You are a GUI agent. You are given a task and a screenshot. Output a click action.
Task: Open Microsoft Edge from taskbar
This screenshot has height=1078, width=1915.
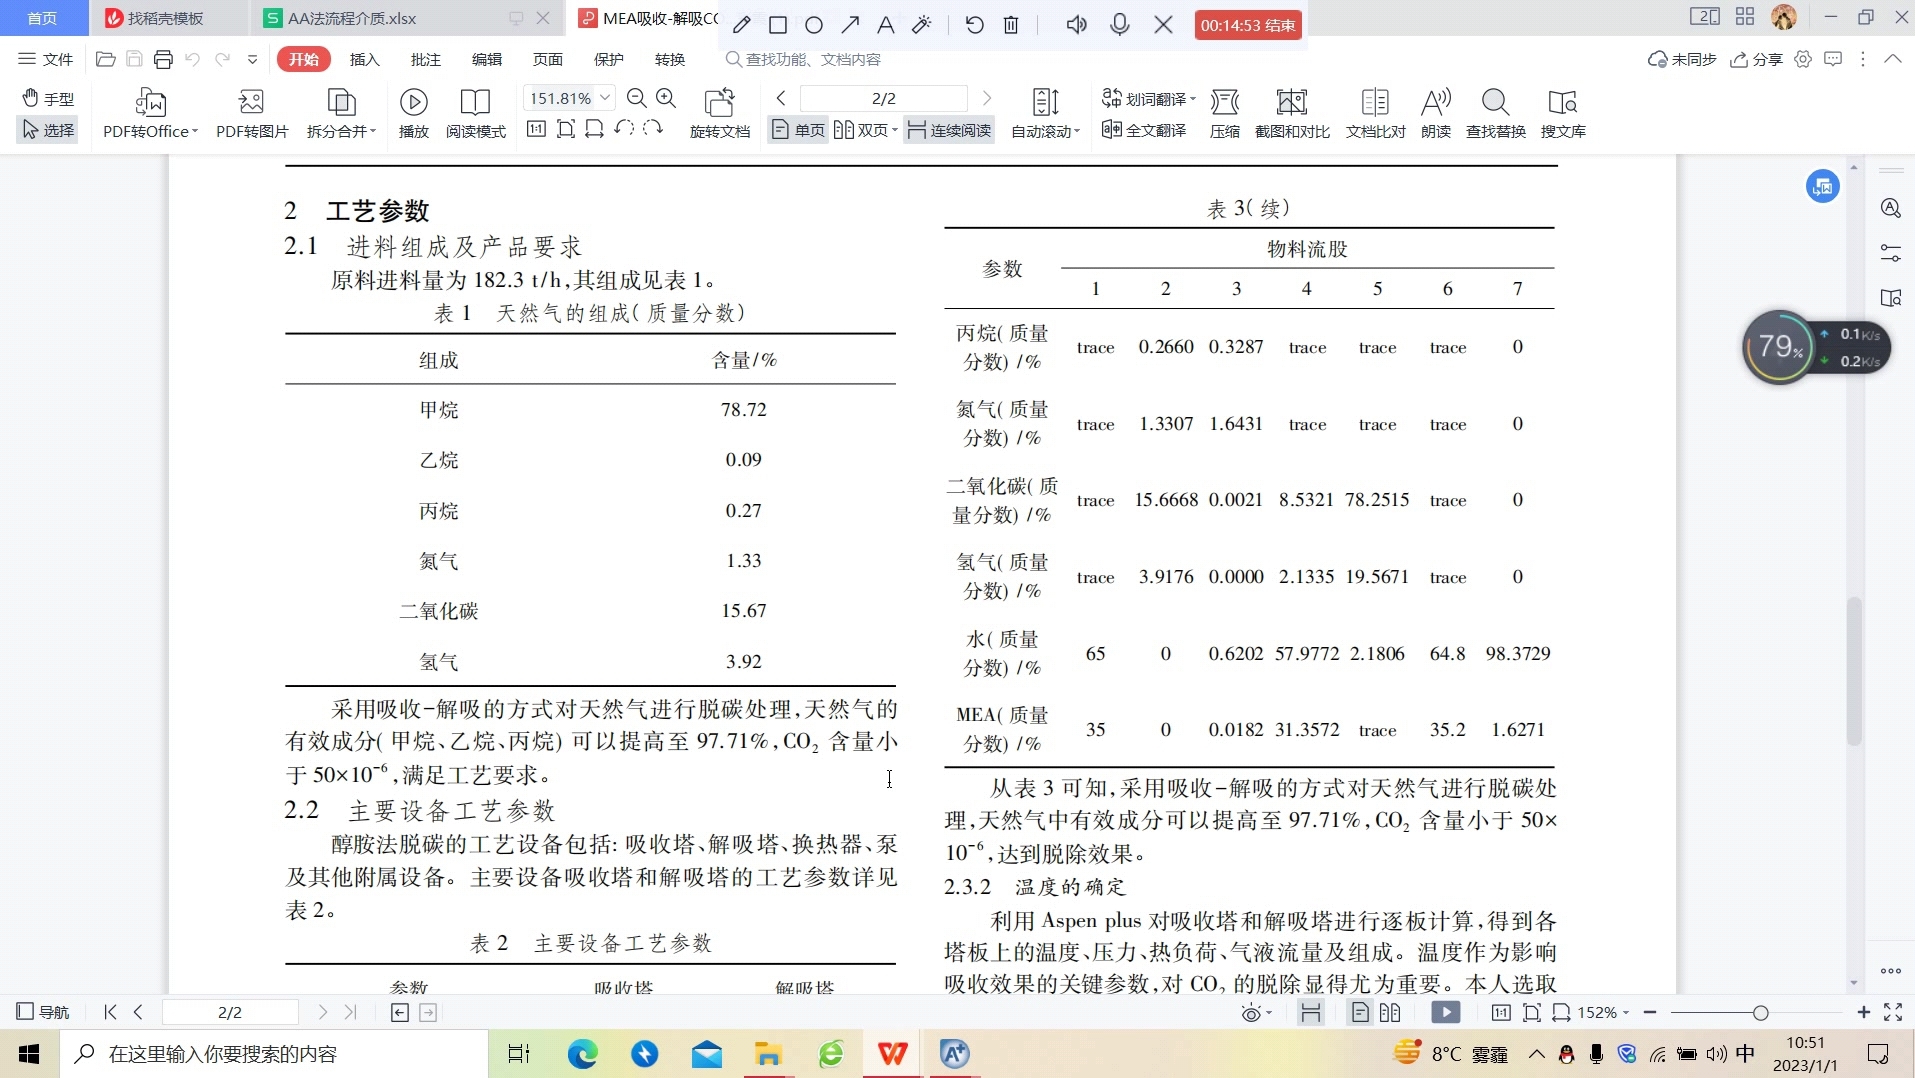pos(582,1053)
